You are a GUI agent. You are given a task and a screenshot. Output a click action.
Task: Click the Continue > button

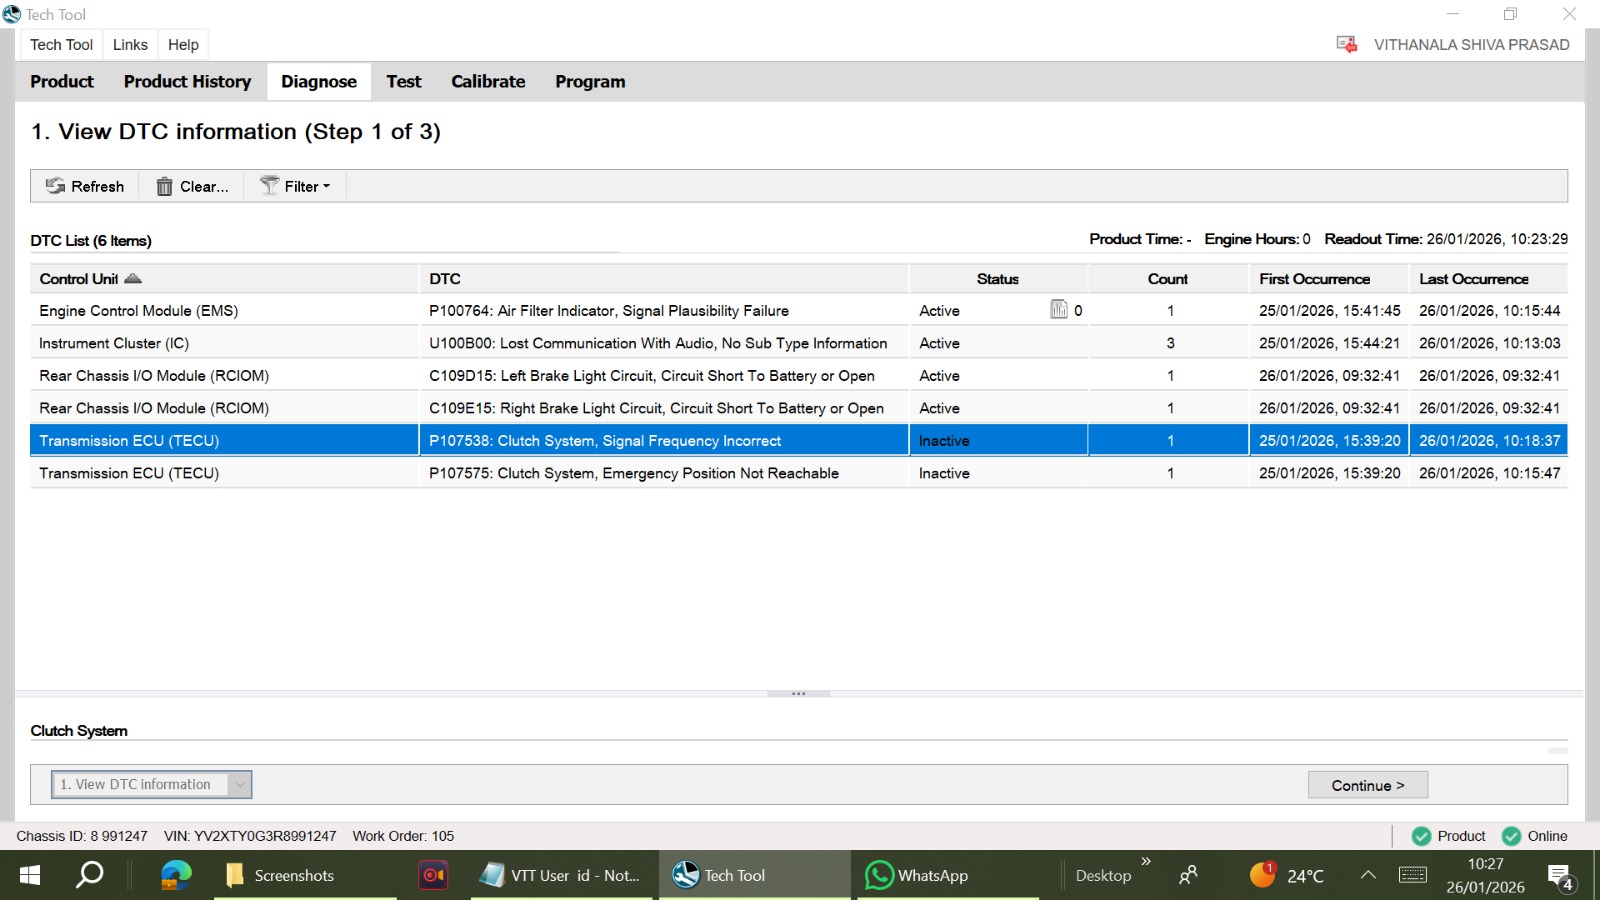(1368, 785)
